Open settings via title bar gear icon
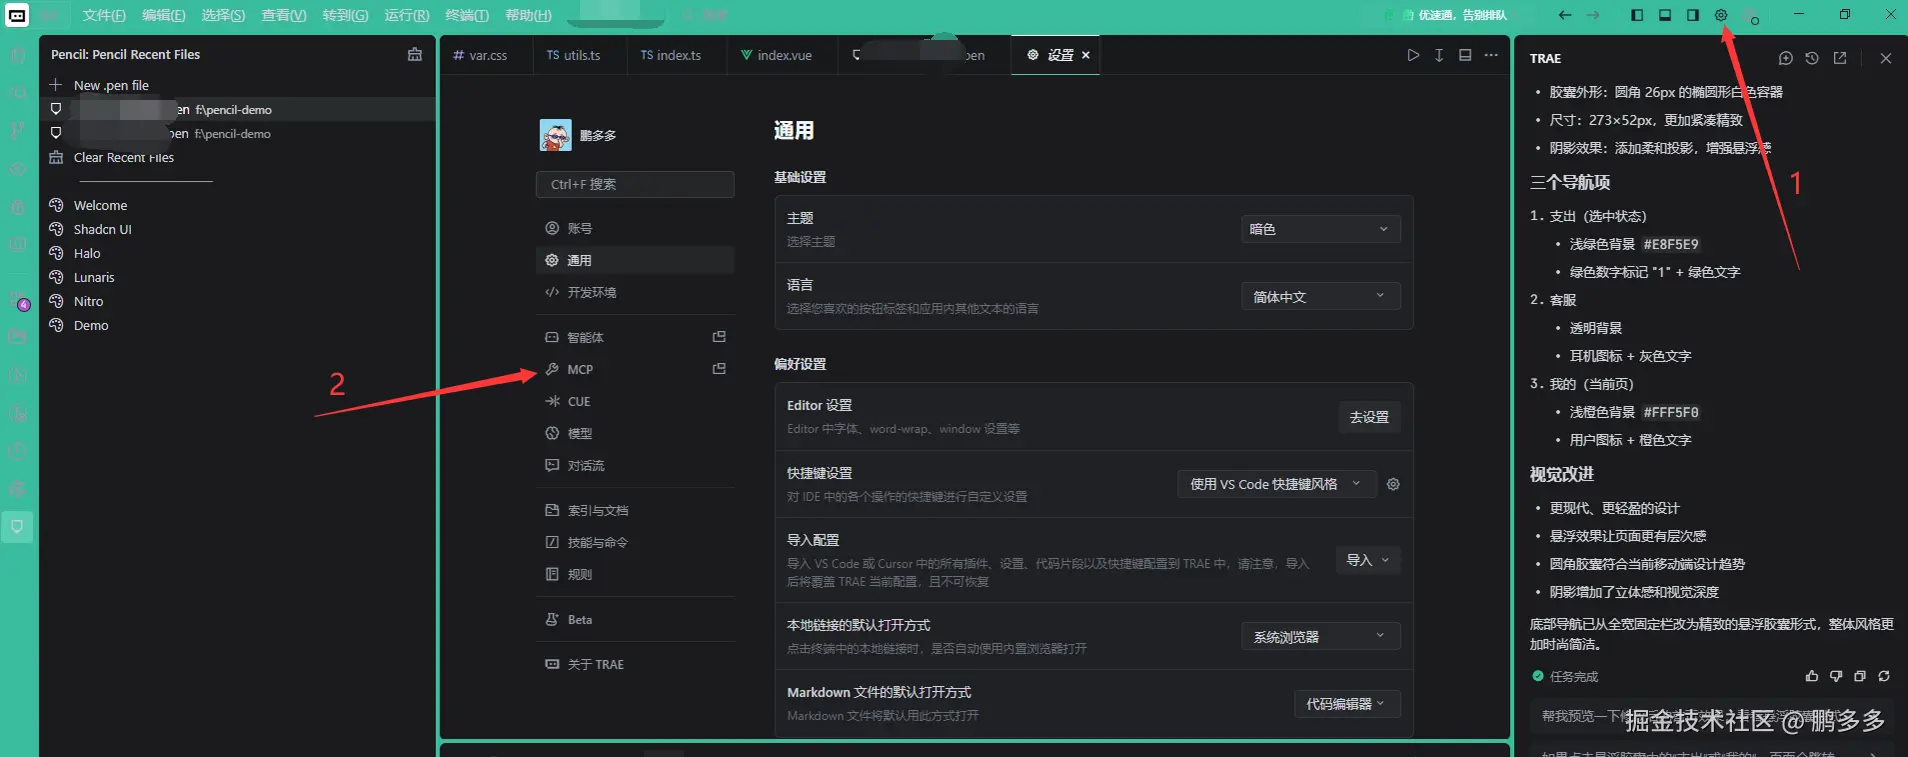This screenshot has width=1908, height=757. 1721,15
